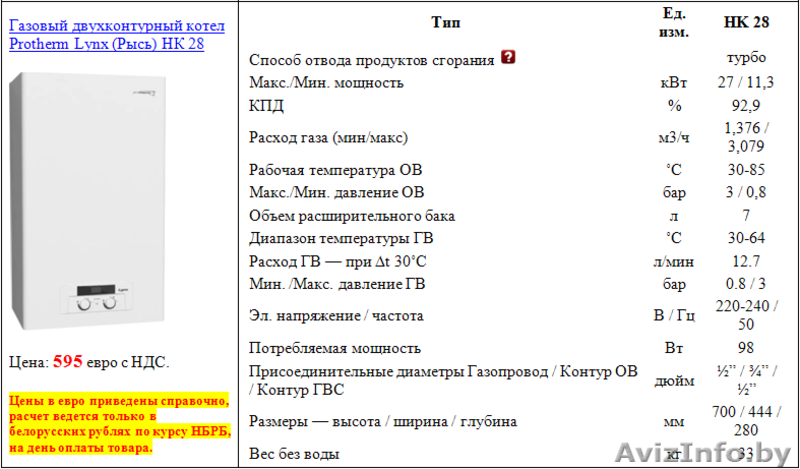Select 'Диапазон температуры ГВ' label
The image size is (800, 469).
tap(341, 238)
